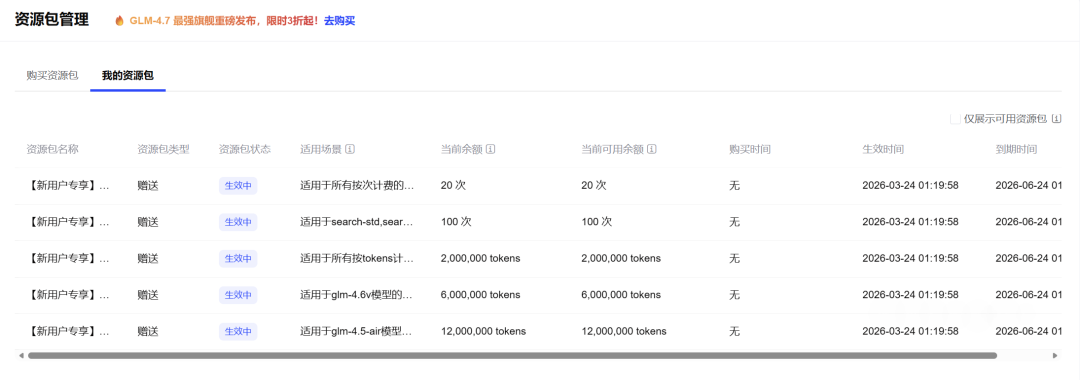Open the 去购买 link
1080x380 pixels.
coord(340,21)
